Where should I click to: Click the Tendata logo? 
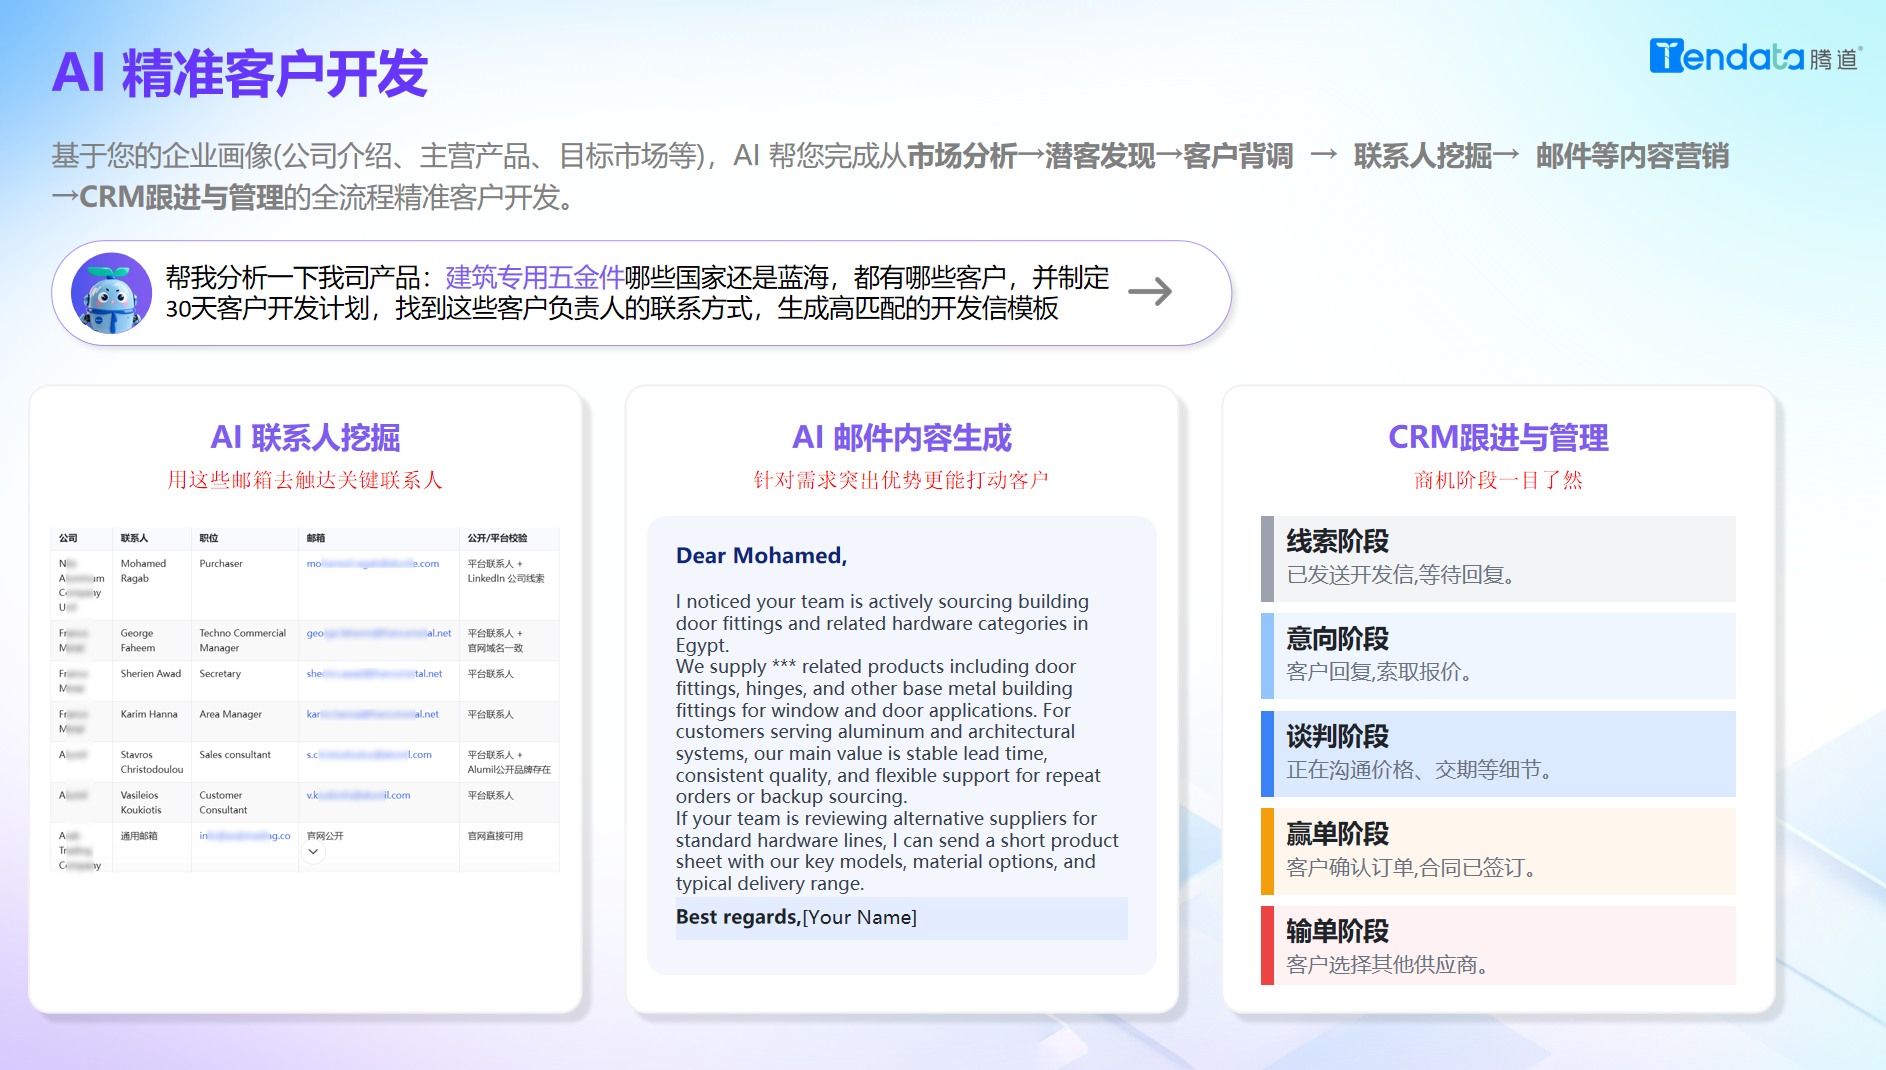pos(1755,57)
